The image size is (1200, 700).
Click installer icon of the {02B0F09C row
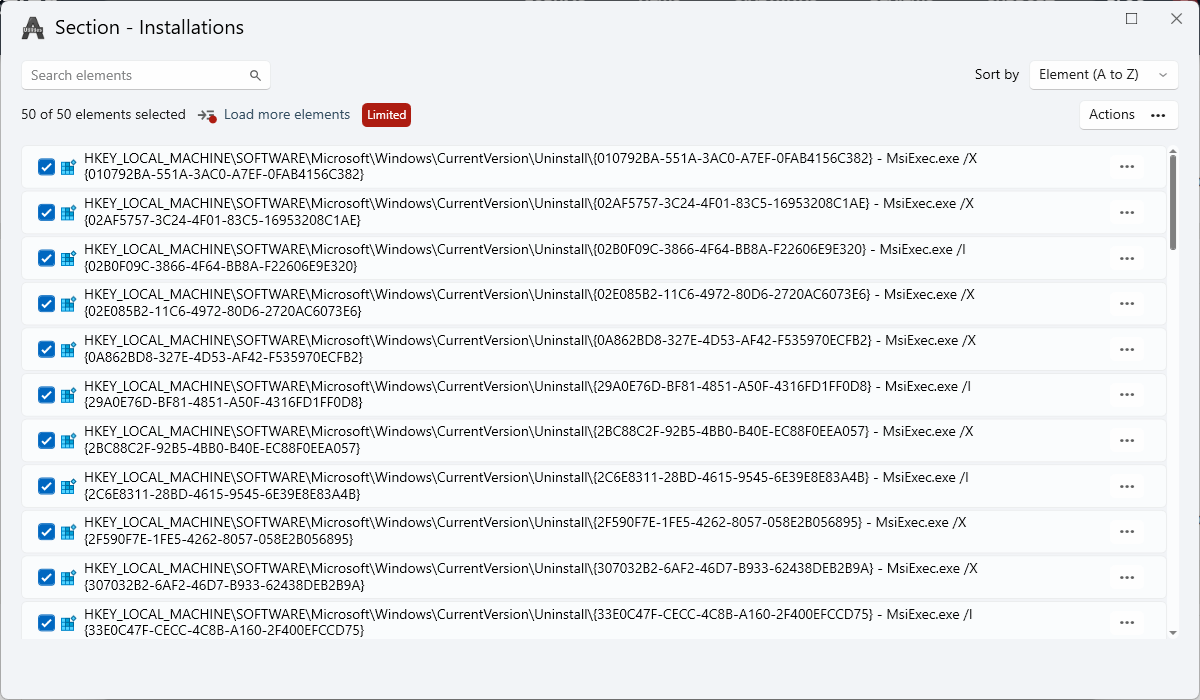pos(69,258)
